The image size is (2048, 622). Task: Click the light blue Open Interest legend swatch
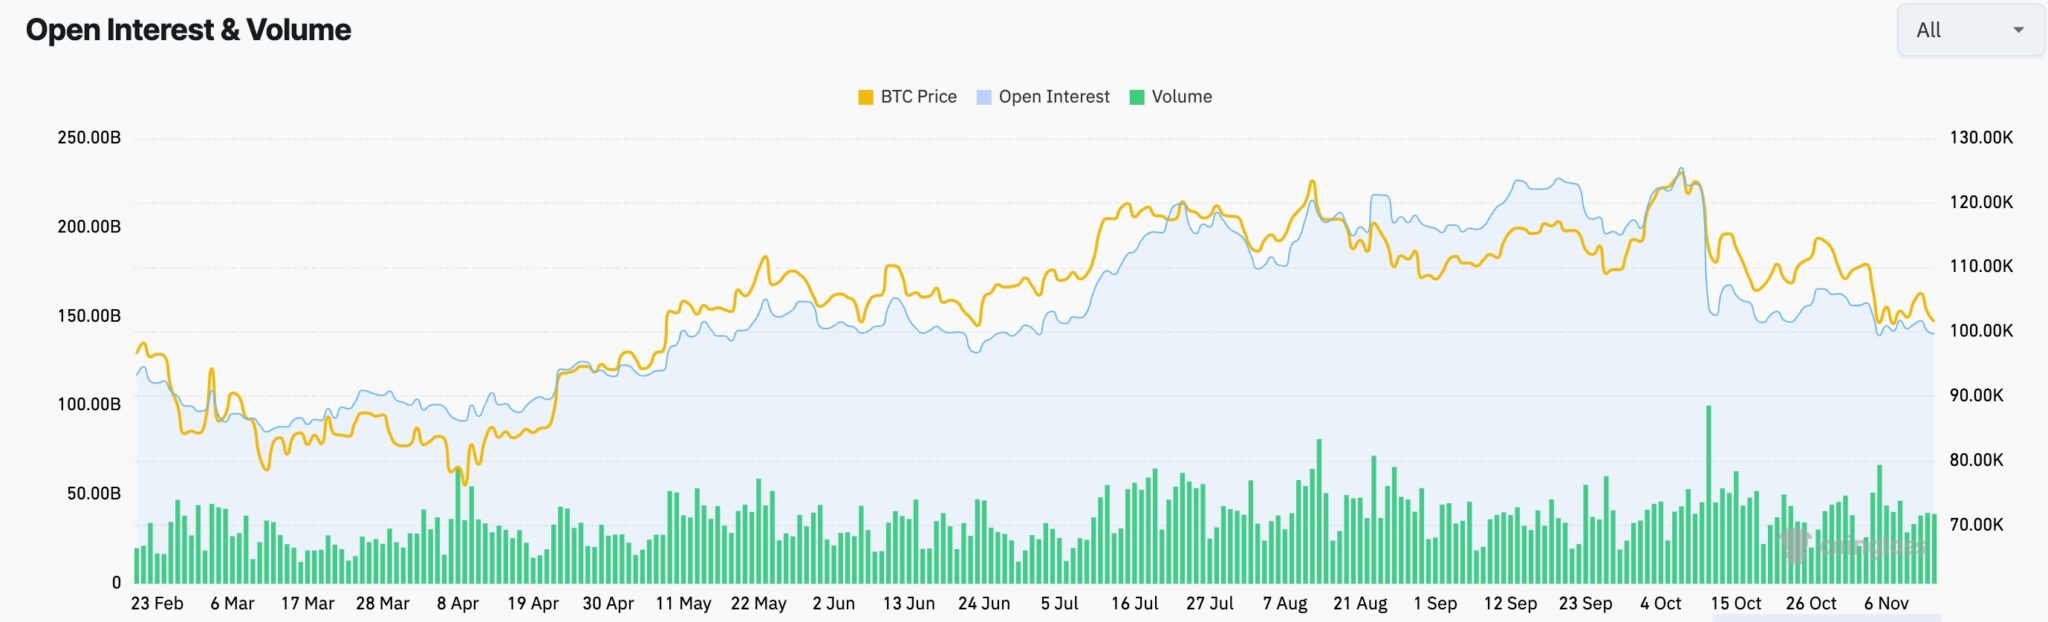(984, 97)
